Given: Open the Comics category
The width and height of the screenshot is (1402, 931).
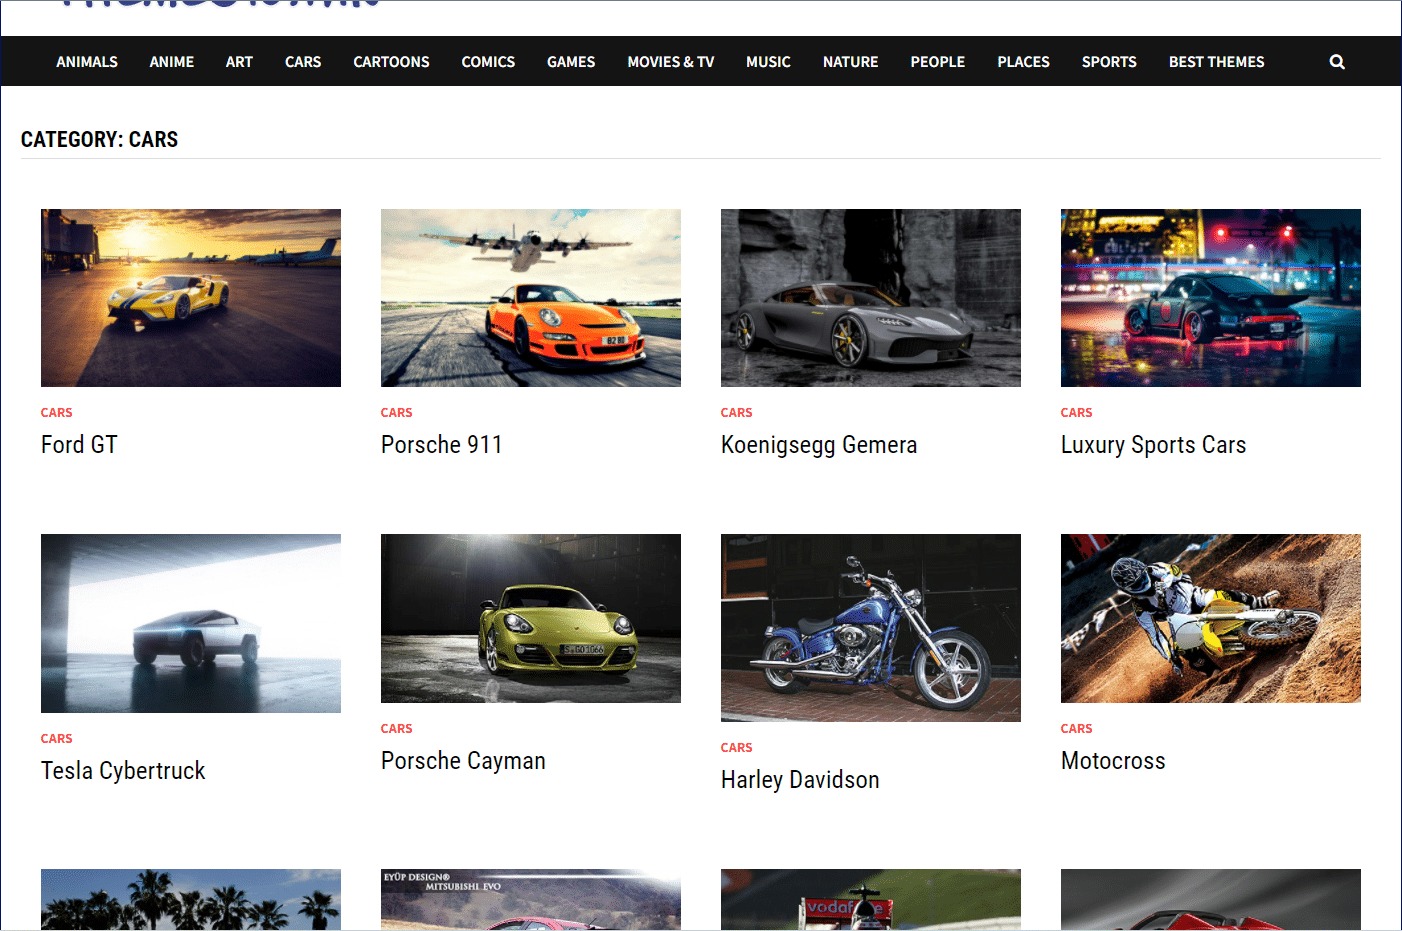Looking at the screenshot, I should [x=488, y=62].
